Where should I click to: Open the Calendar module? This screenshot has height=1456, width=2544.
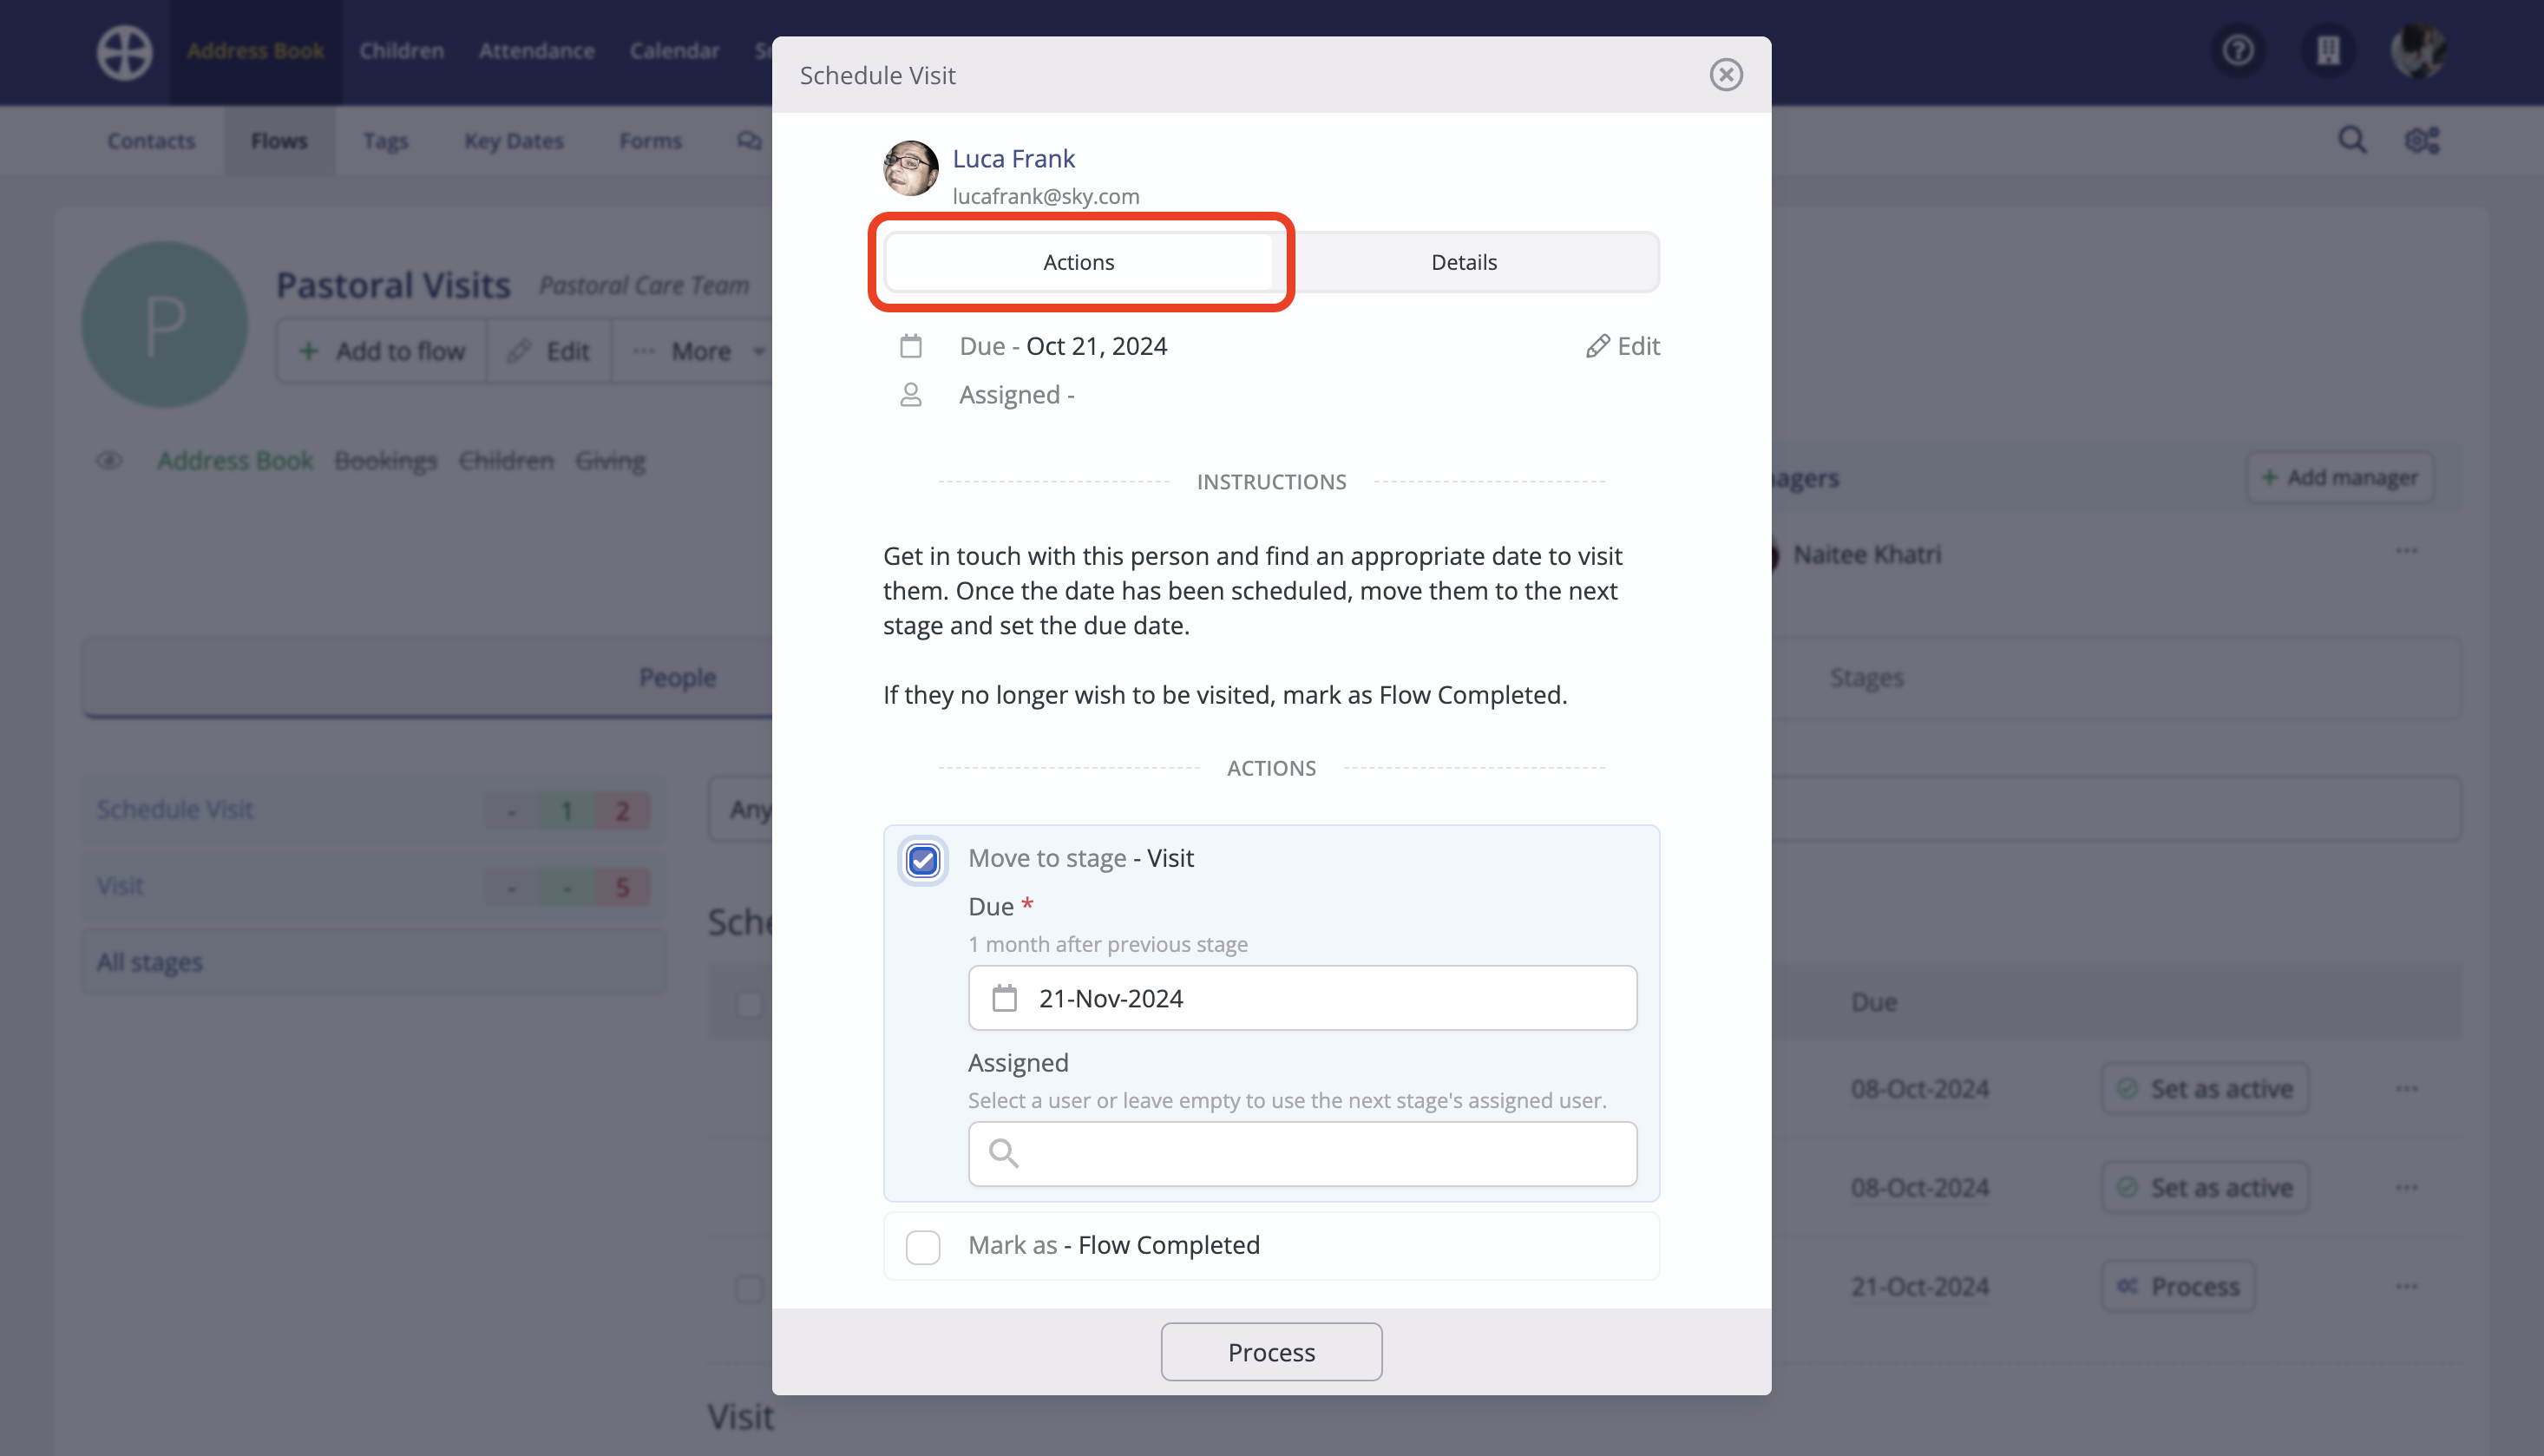click(674, 51)
